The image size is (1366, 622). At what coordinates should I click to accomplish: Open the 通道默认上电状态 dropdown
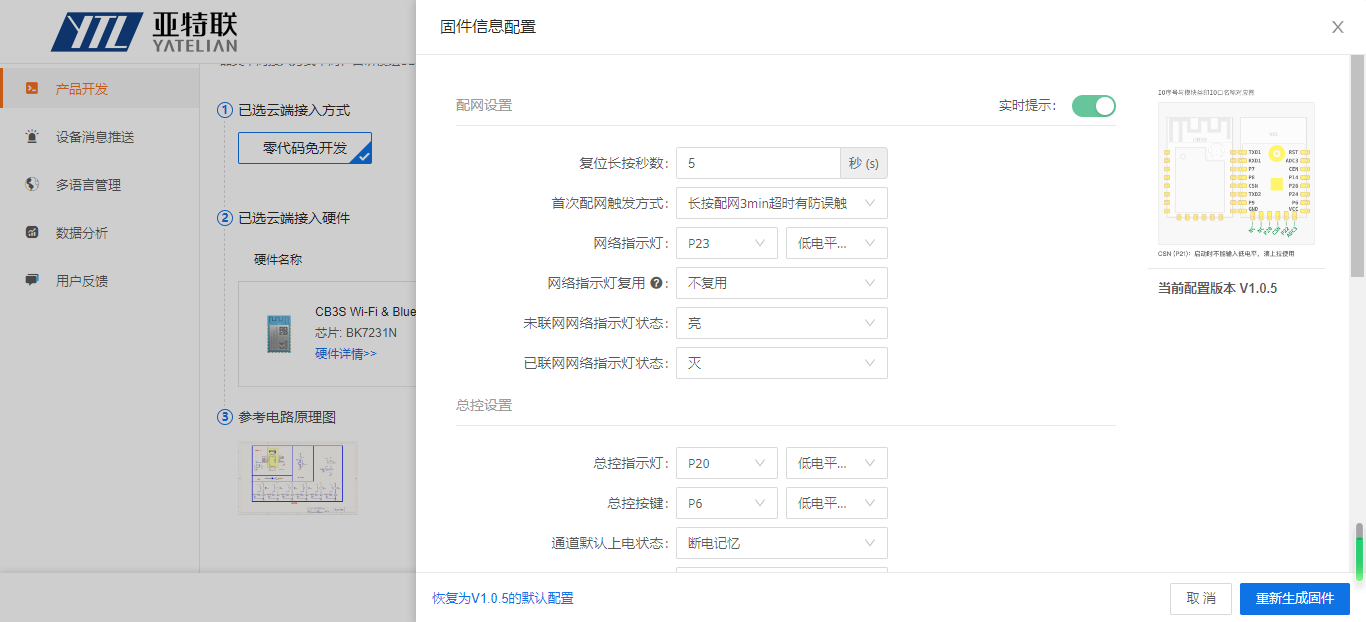tap(781, 542)
